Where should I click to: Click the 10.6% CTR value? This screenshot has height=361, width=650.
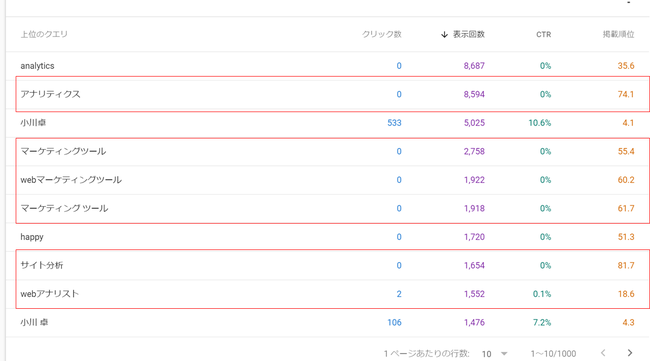click(x=540, y=123)
